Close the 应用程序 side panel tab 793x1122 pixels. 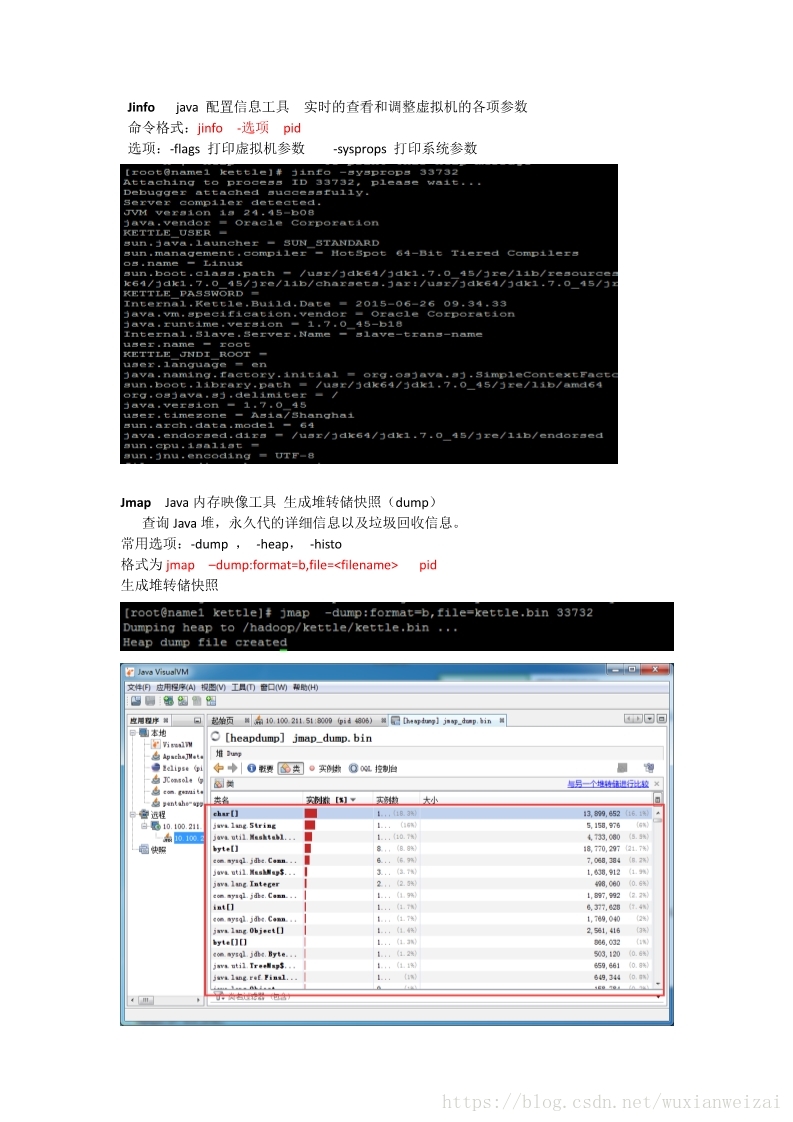coord(166,721)
